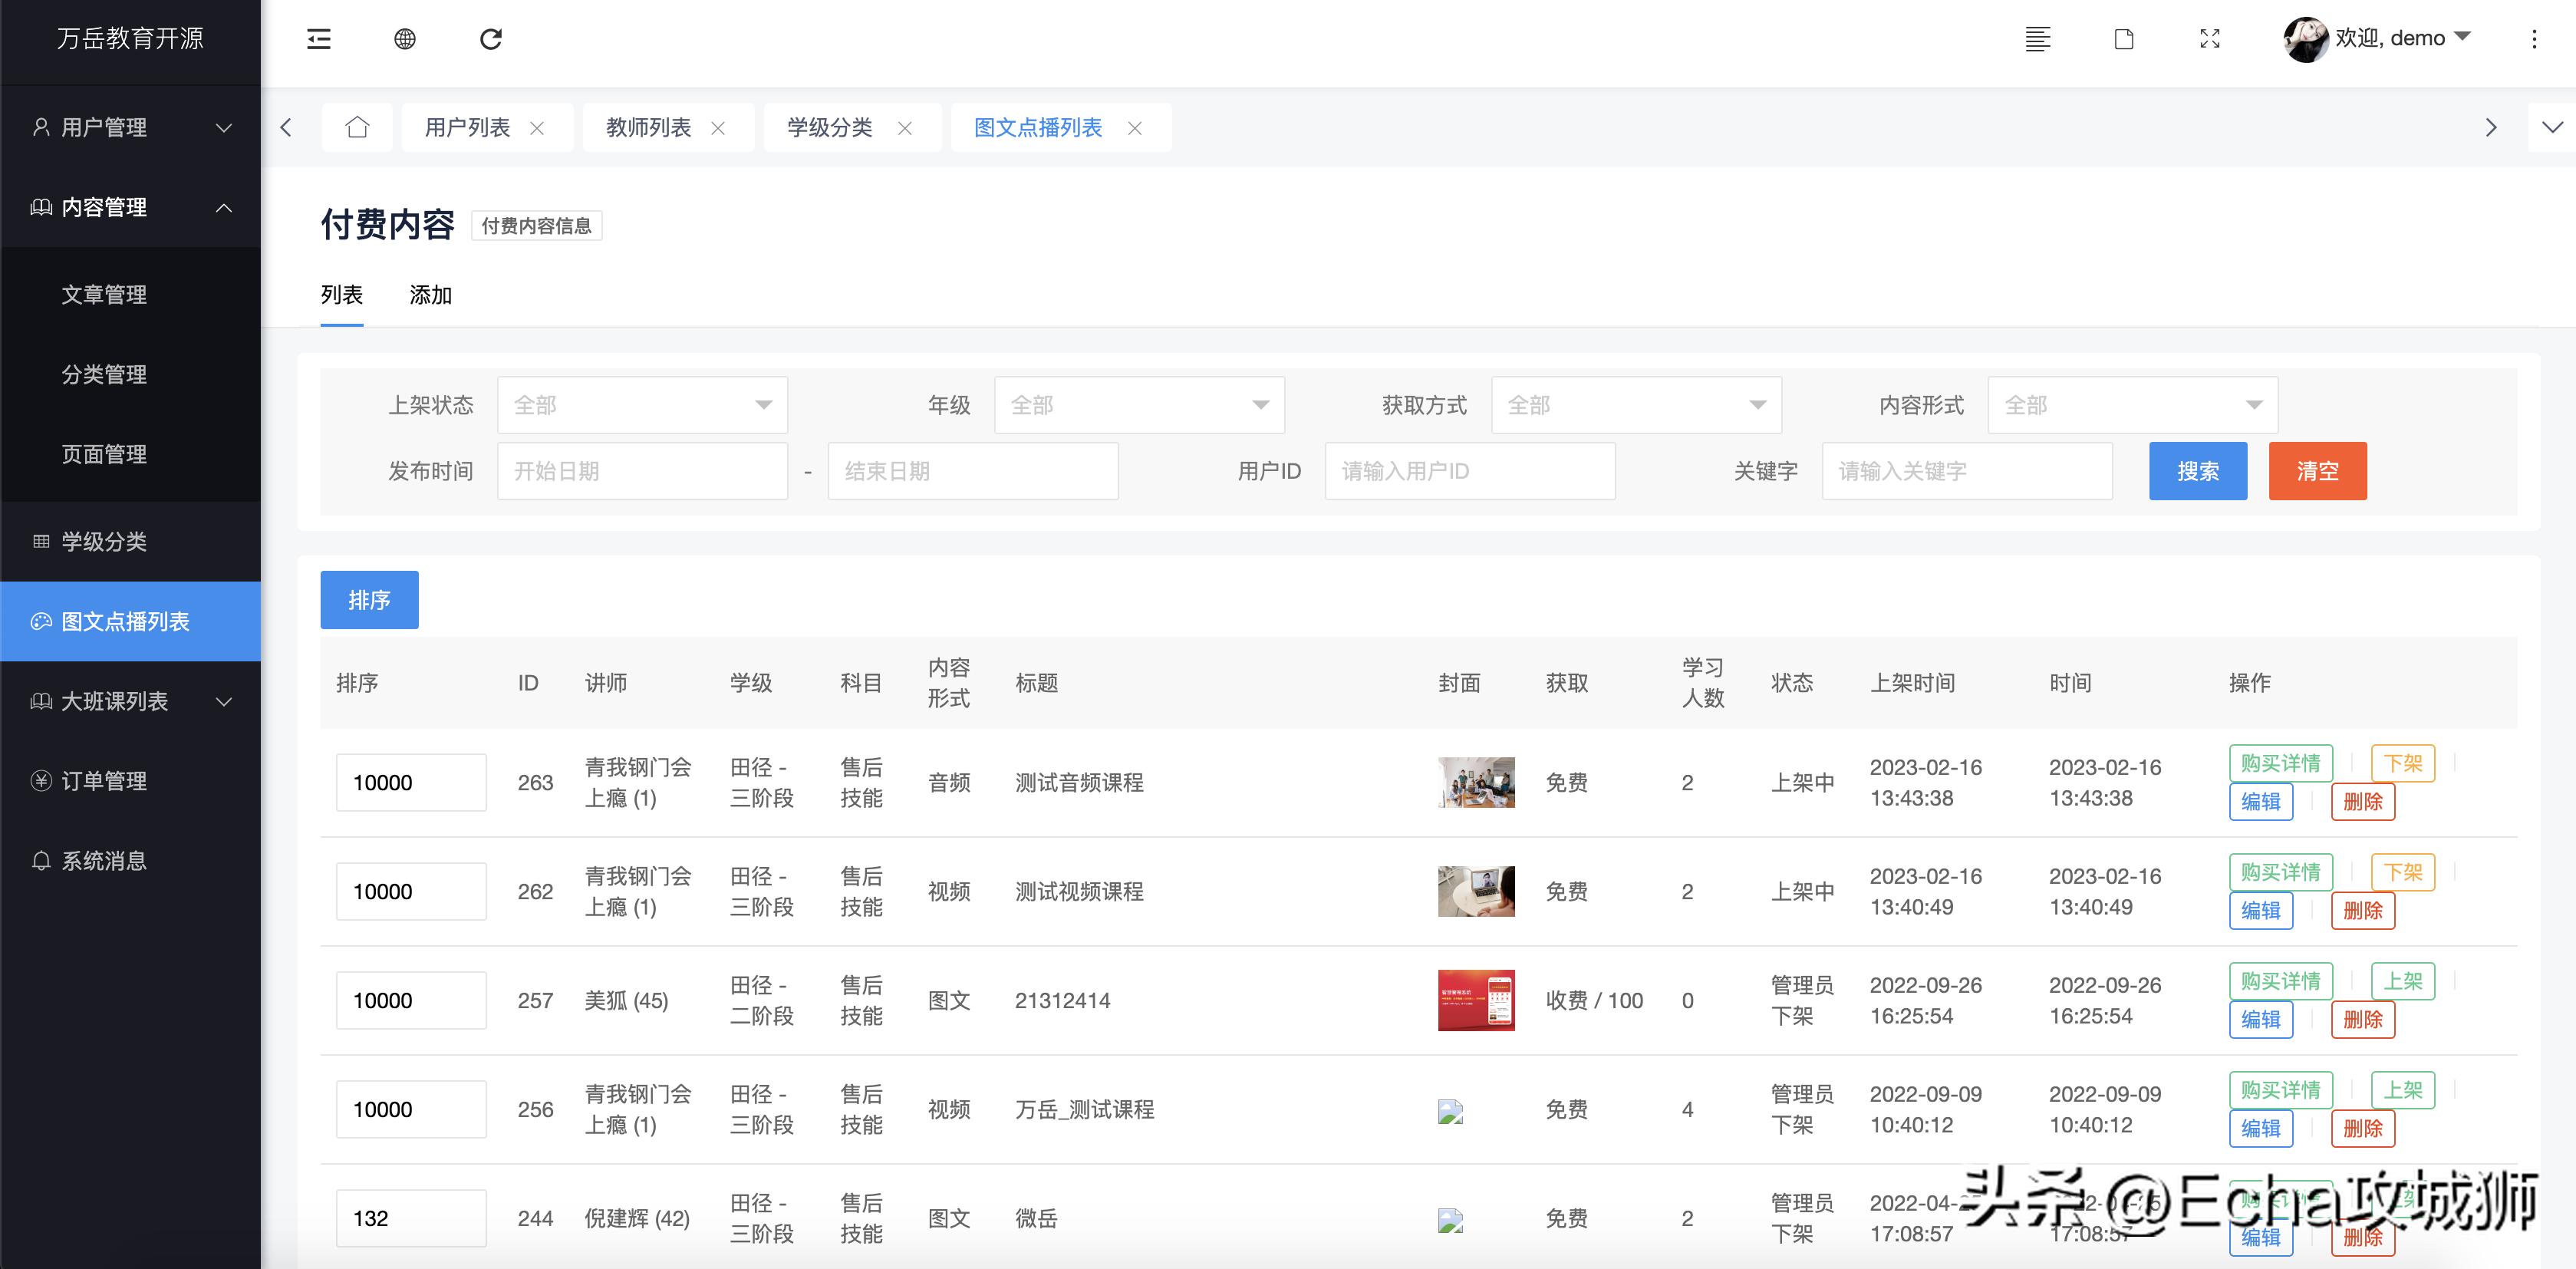Open 大班课列表 via its book icon
The image size is (2576, 1269).
pos(40,701)
